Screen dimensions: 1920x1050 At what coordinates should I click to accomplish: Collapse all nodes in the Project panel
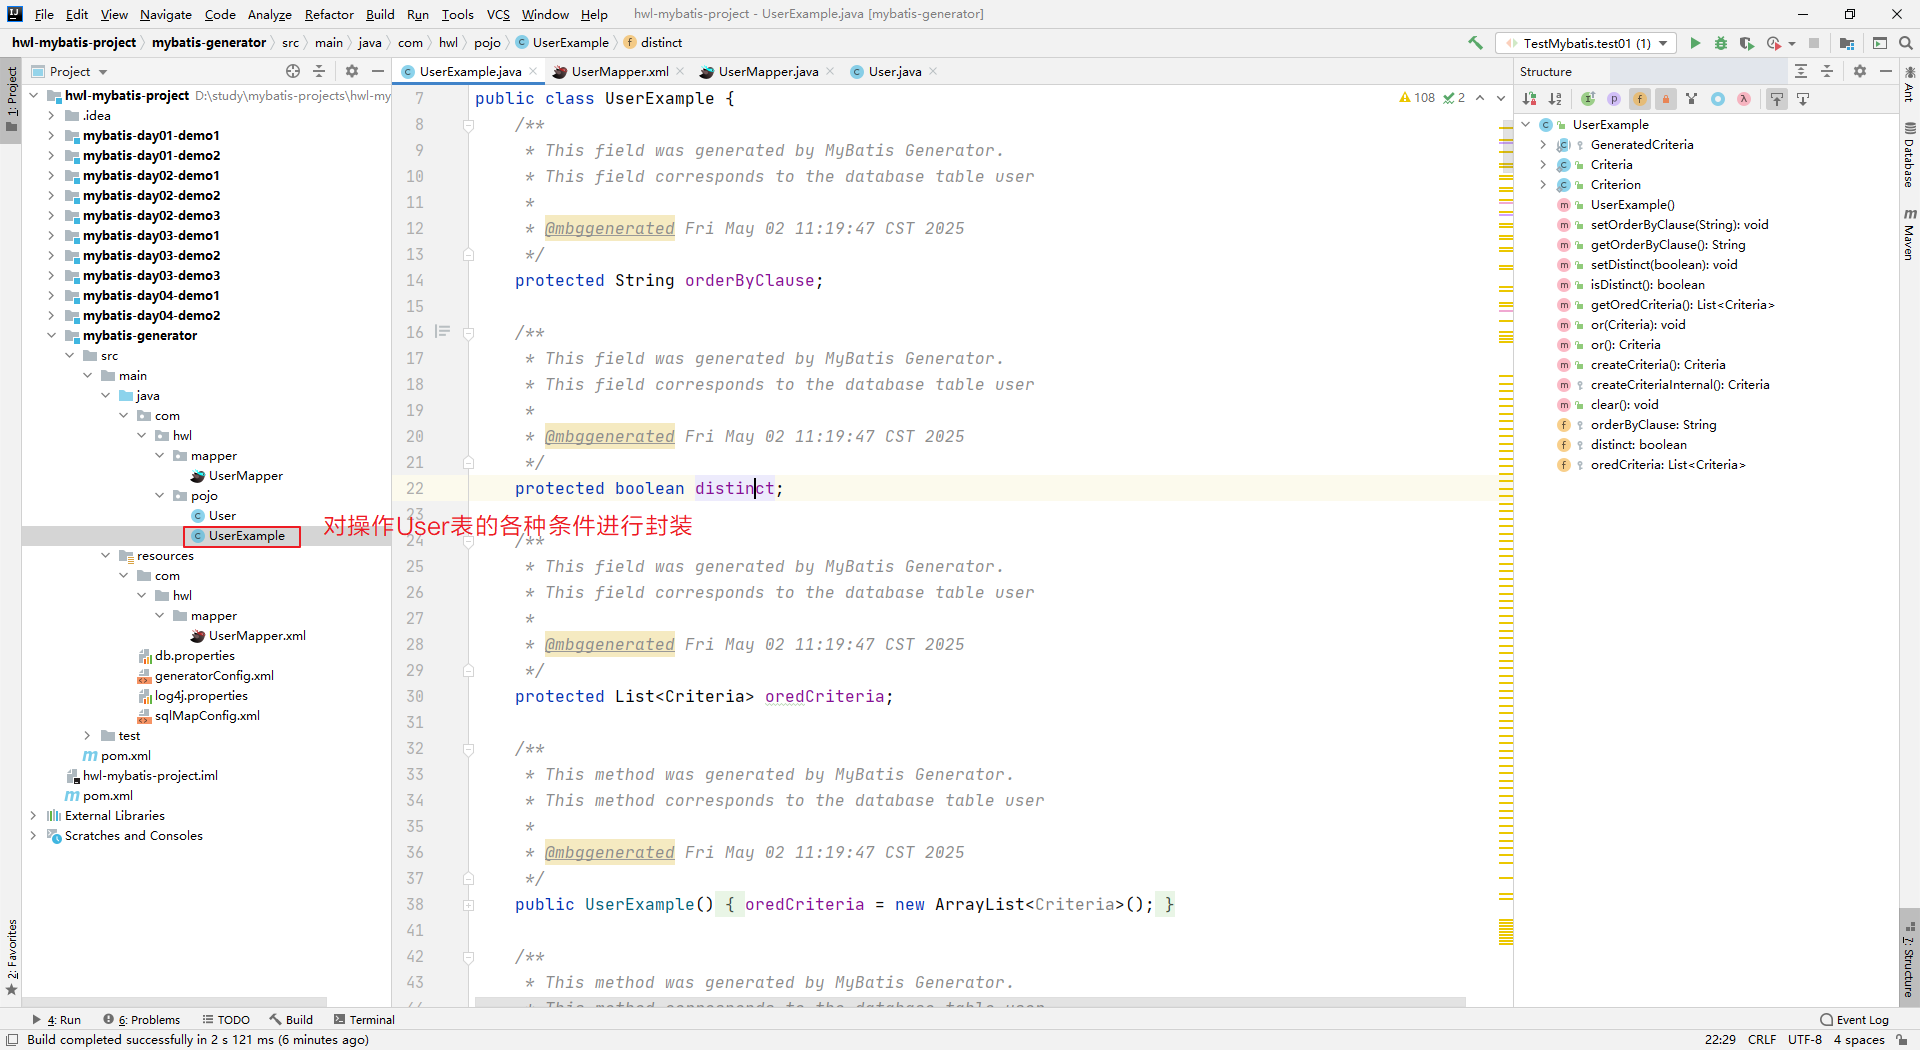coord(319,71)
